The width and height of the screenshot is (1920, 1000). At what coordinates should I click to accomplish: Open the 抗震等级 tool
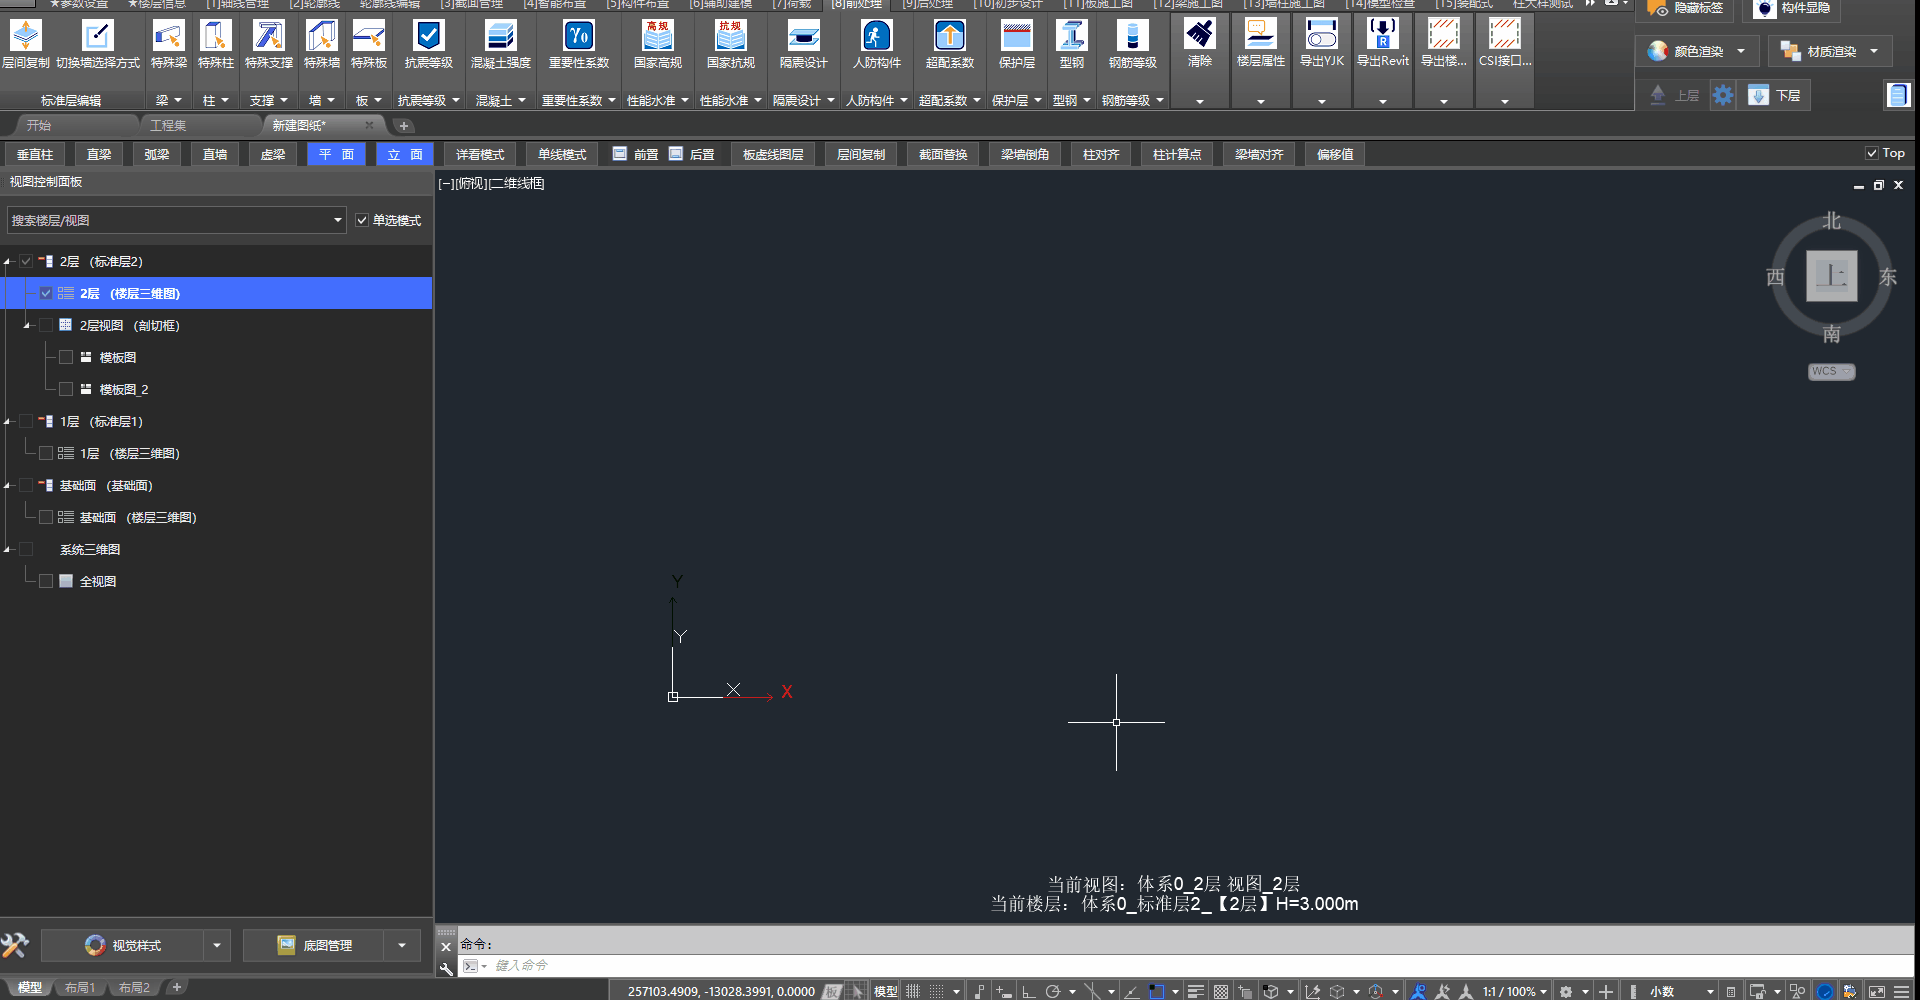click(428, 37)
